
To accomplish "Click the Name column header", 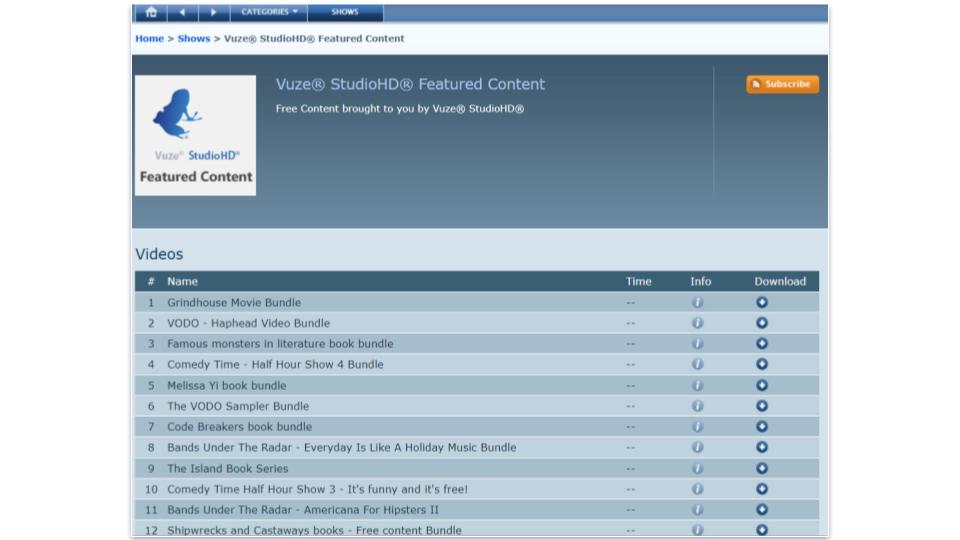I will click(x=182, y=282).
